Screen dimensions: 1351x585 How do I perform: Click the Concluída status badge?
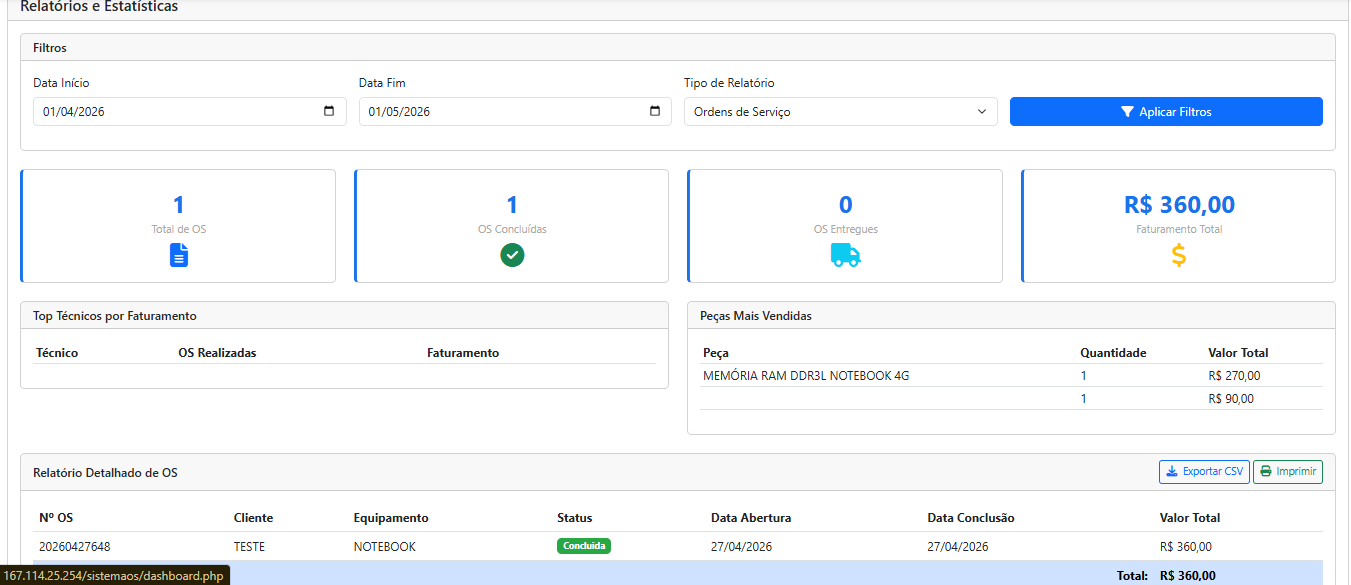tap(584, 546)
